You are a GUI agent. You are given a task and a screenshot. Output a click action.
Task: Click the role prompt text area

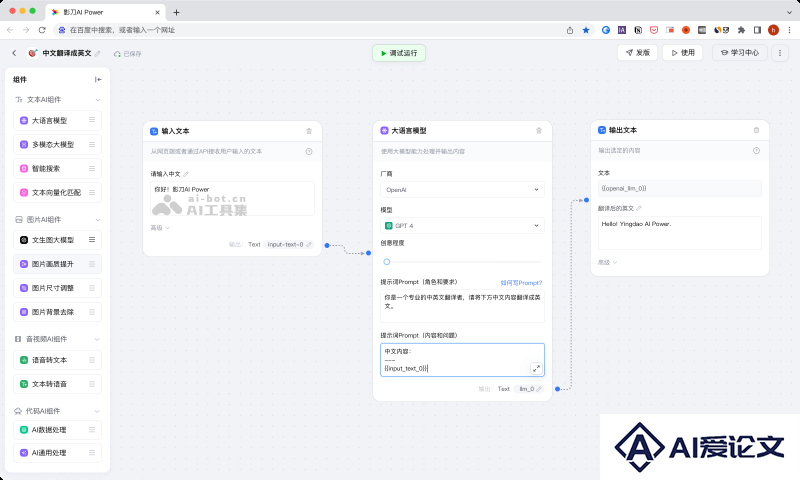[x=462, y=306]
